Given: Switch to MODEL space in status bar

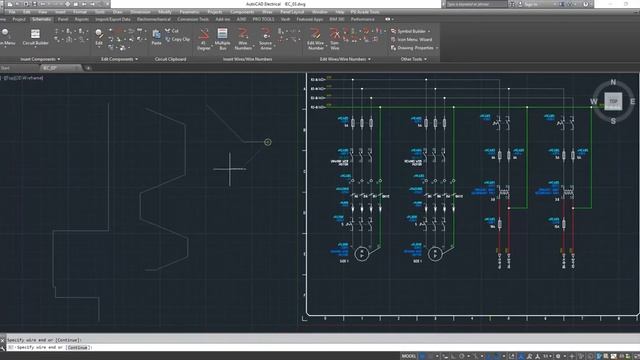Looking at the screenshot, I should coord(409,356).
